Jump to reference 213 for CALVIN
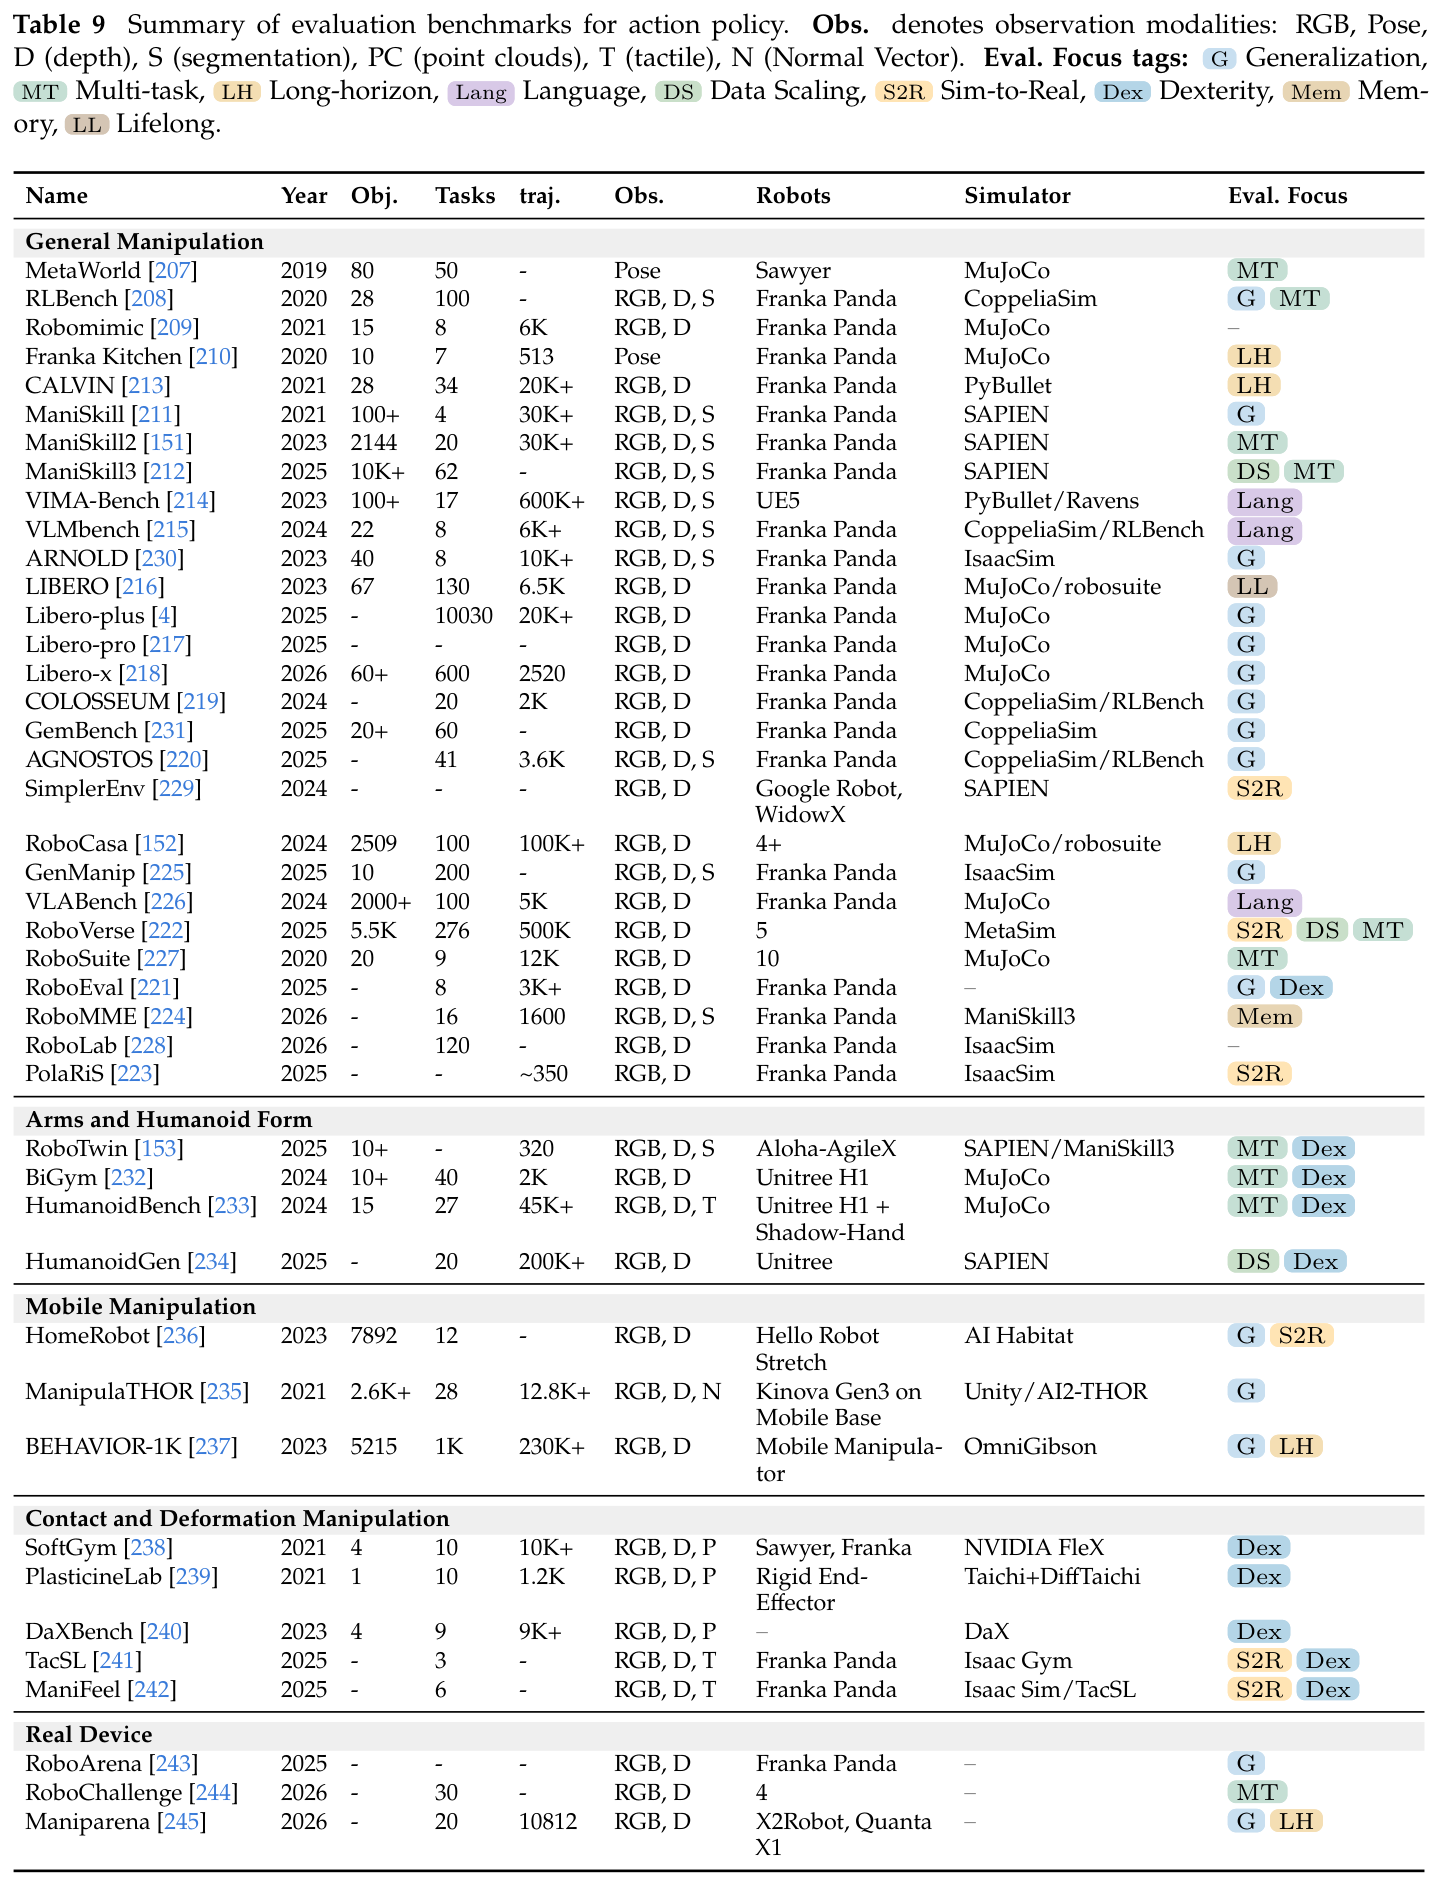Viewport: 1441px width, 1883px height. point(146,386)
